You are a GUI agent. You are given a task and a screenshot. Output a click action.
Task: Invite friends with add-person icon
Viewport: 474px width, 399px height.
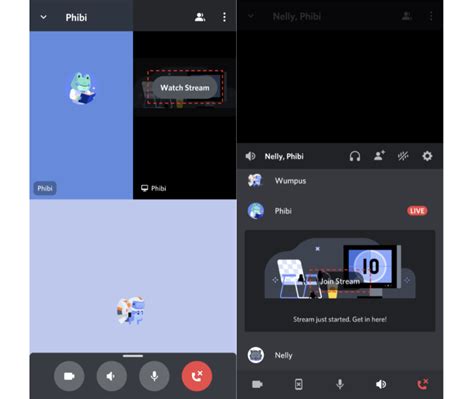379,156
